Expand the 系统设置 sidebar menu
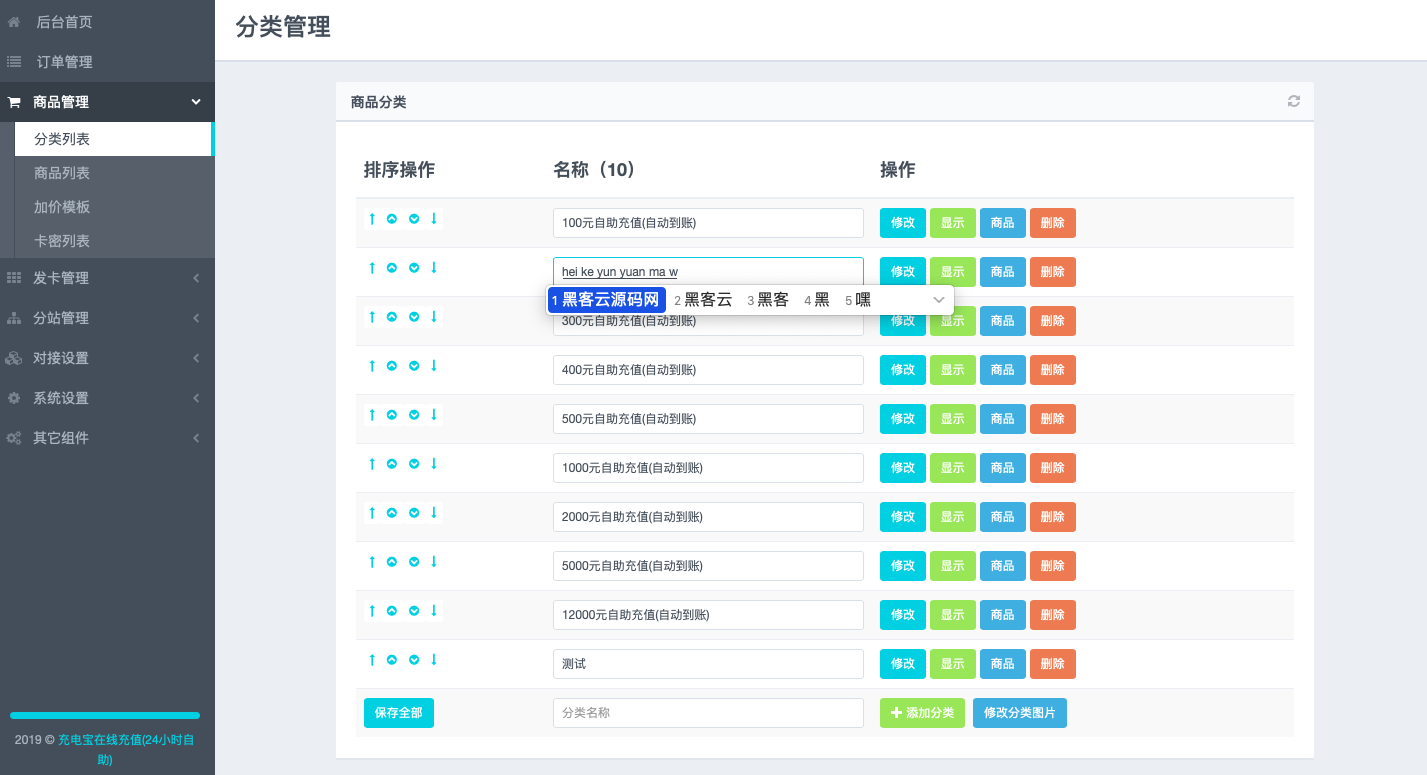Viewport: 1427px width, 775px height. tap(107, 398)
